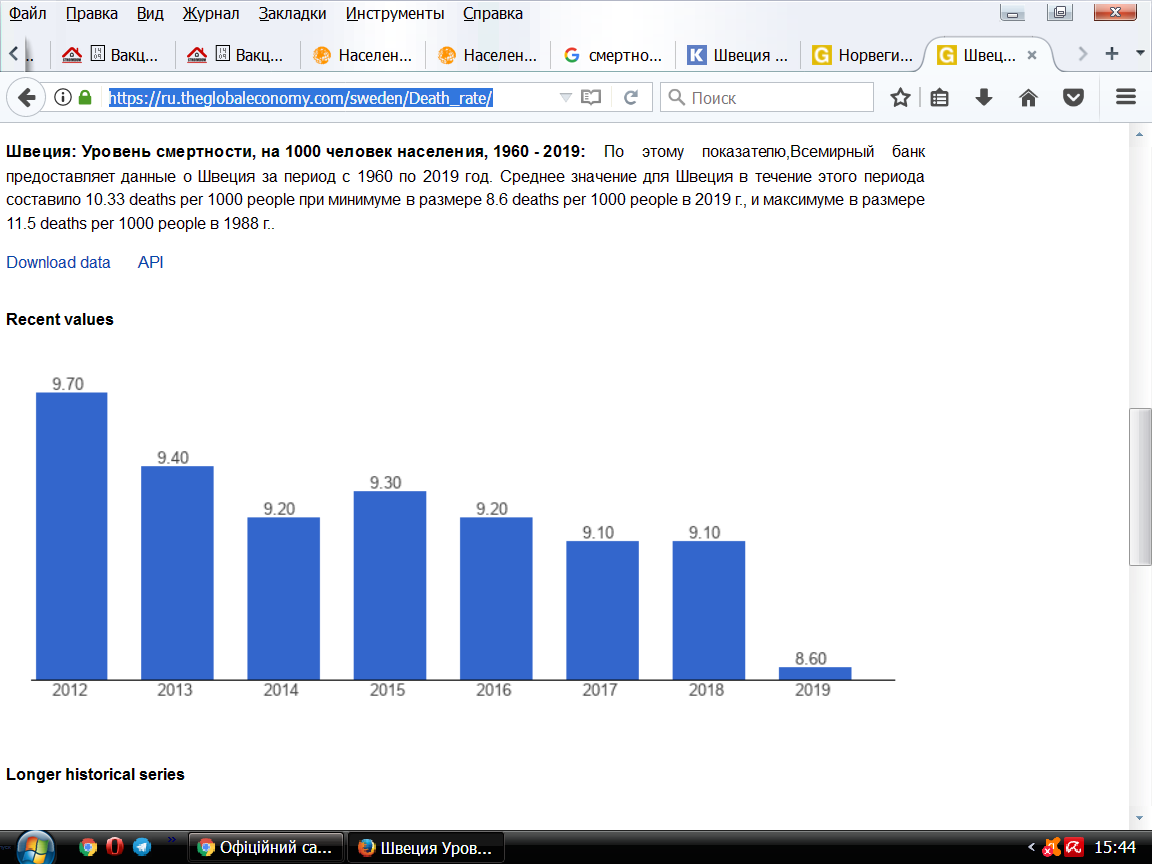The width and height of the screenshot is (1152, 864).
Task: Go to the home page icon
Action: 1029,98
